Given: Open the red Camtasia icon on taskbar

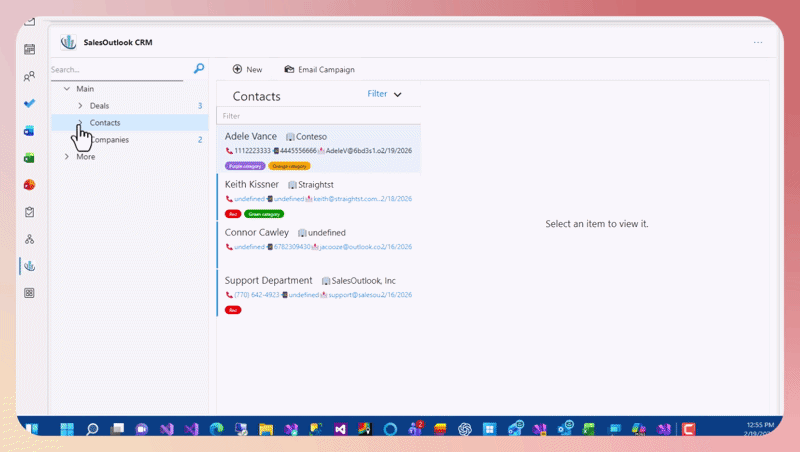Looking at the screenshot, I should 688,429.
